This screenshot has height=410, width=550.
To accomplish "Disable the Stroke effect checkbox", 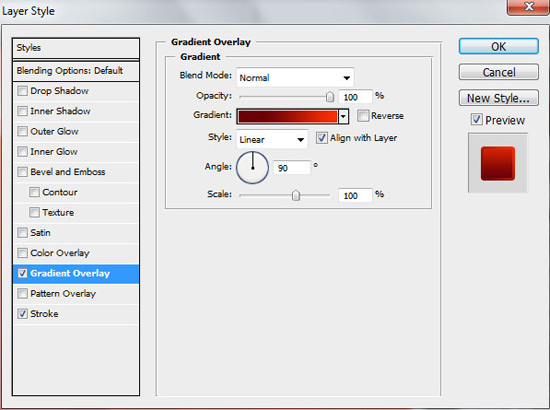I will click(22, 314).
